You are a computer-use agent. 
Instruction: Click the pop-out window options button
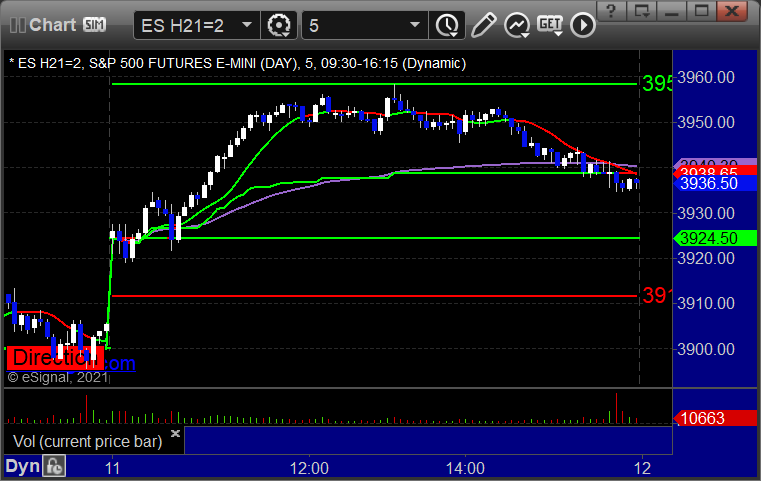(641, 10)
